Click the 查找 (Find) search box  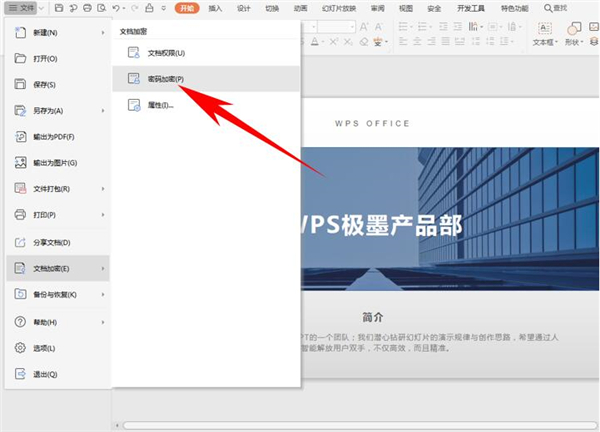tap(577, 8)
